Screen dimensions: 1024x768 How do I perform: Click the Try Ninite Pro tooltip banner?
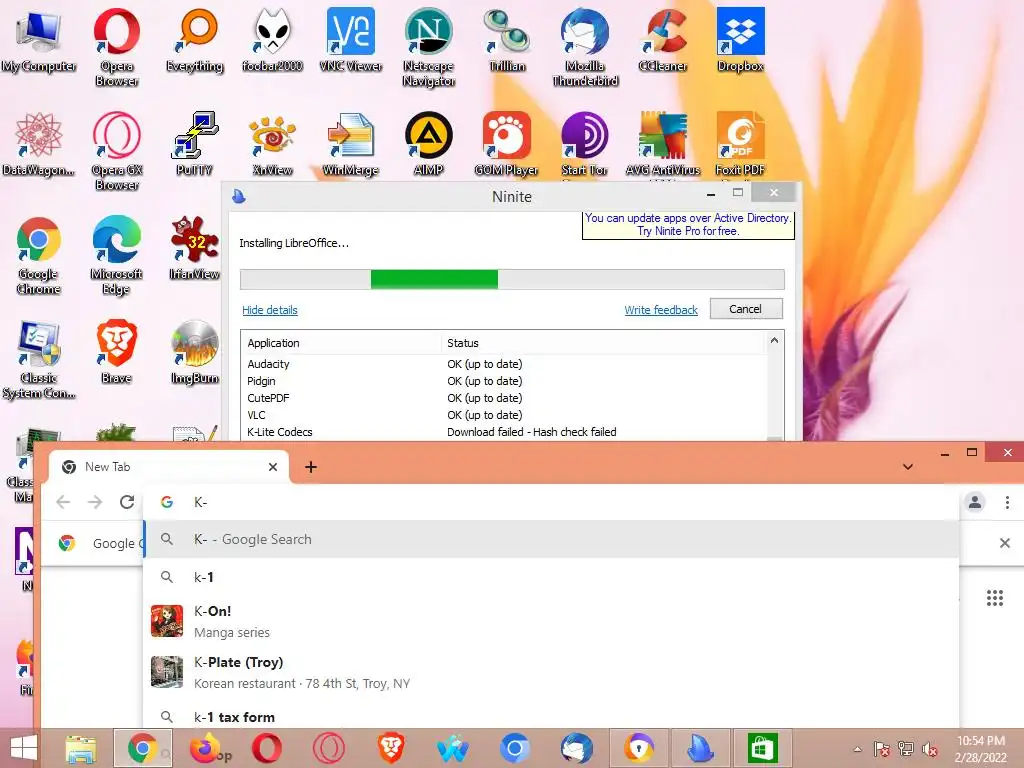(x=688, y=225)
